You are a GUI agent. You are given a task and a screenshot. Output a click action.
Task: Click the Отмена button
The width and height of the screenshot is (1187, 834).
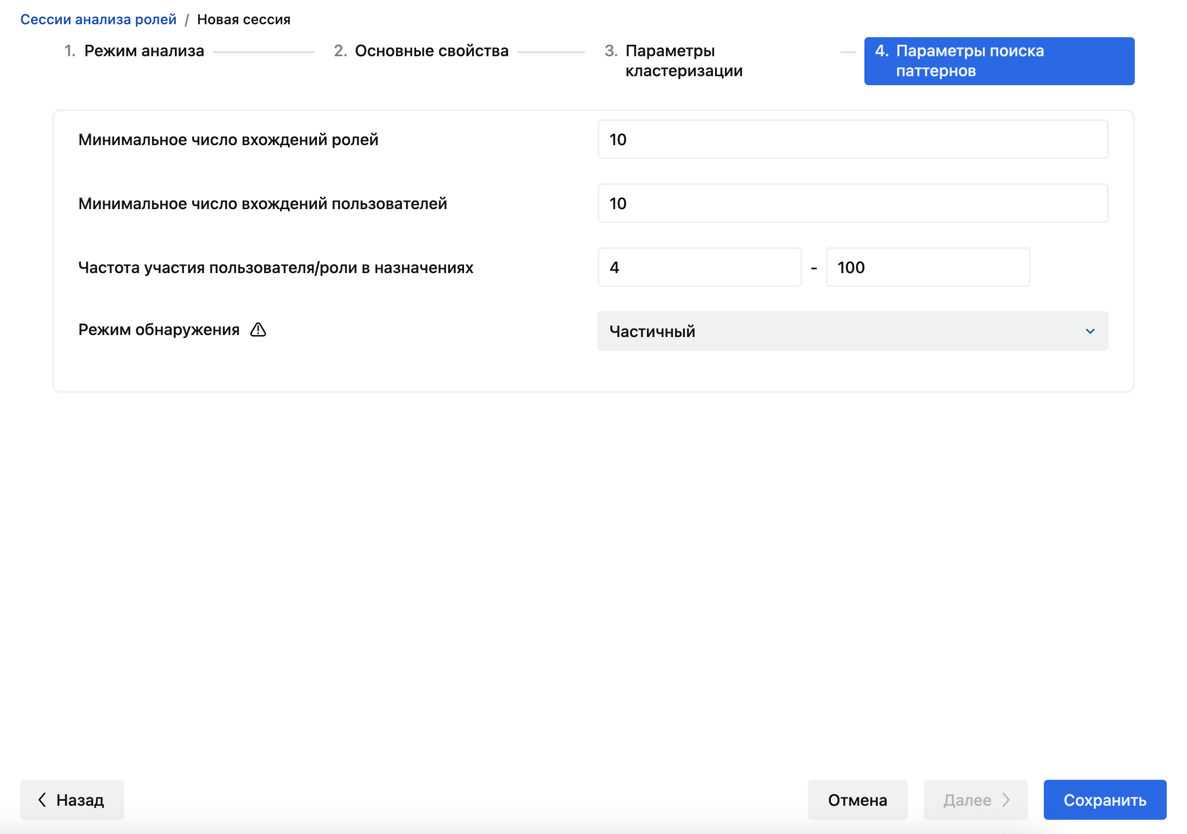858,800
